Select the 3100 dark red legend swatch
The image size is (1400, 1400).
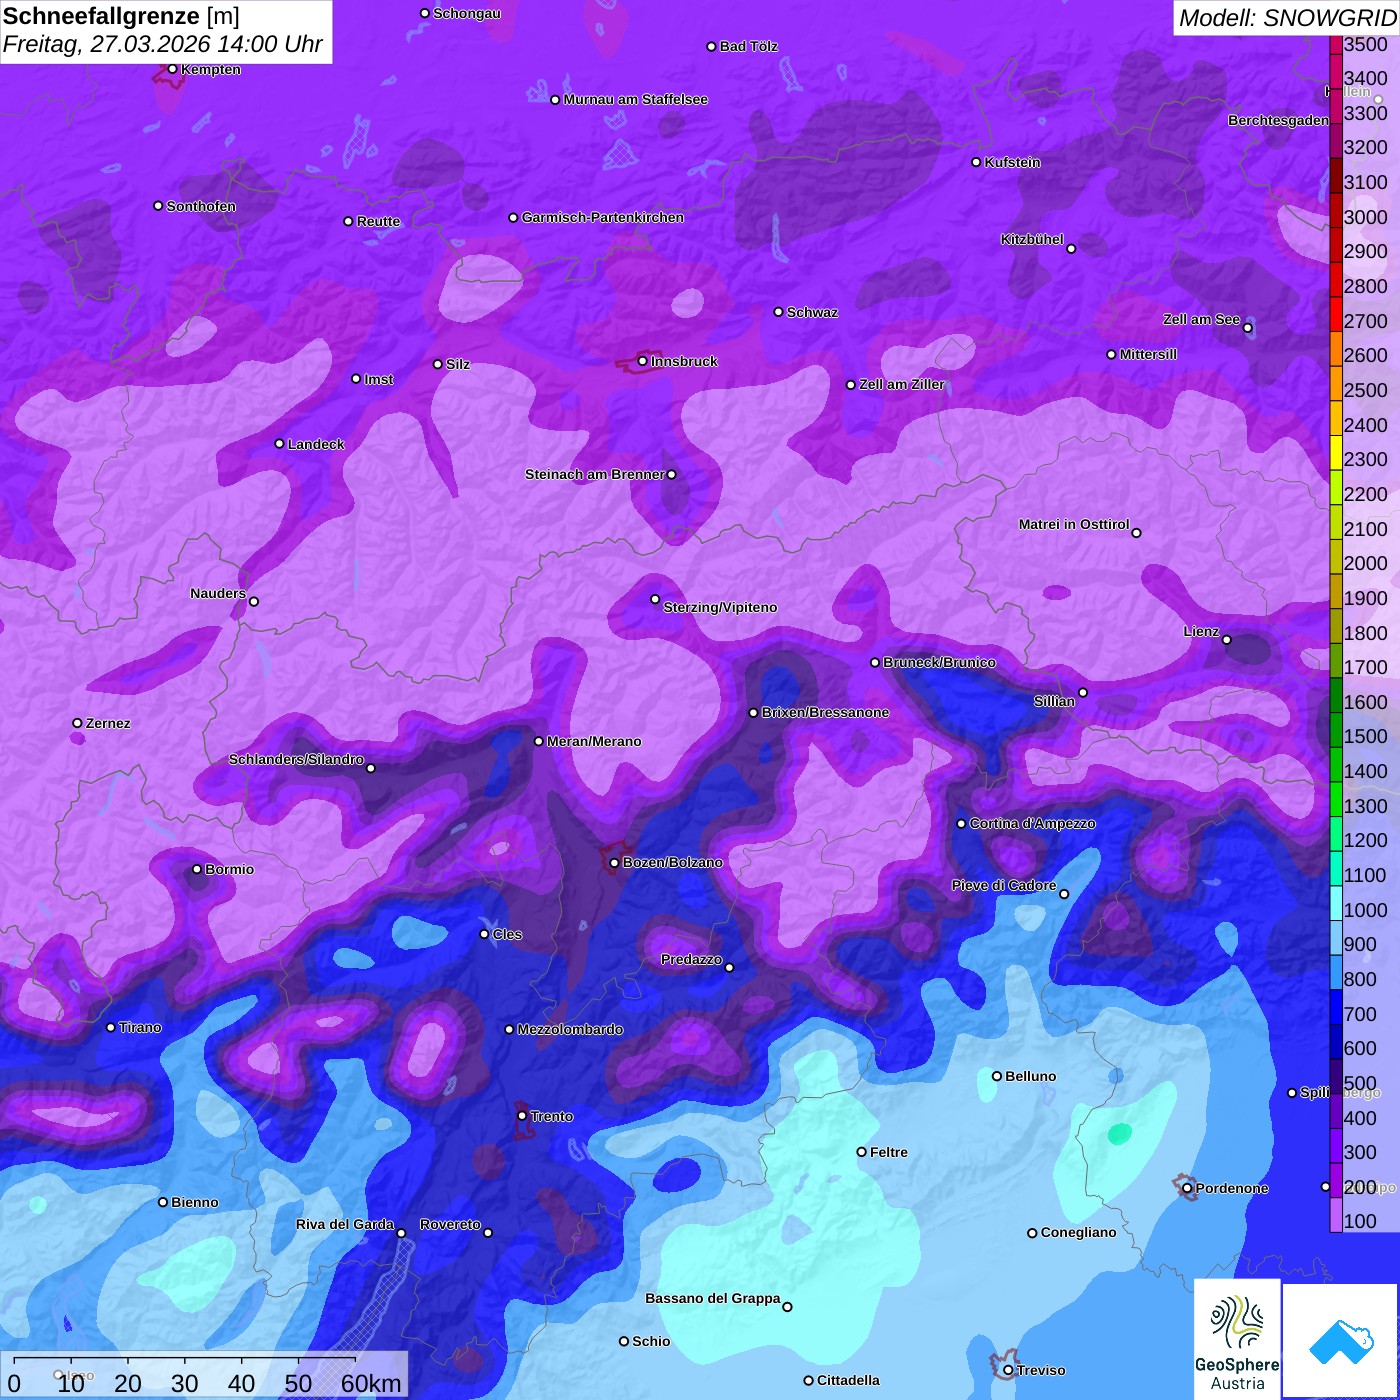(1336, 175)
